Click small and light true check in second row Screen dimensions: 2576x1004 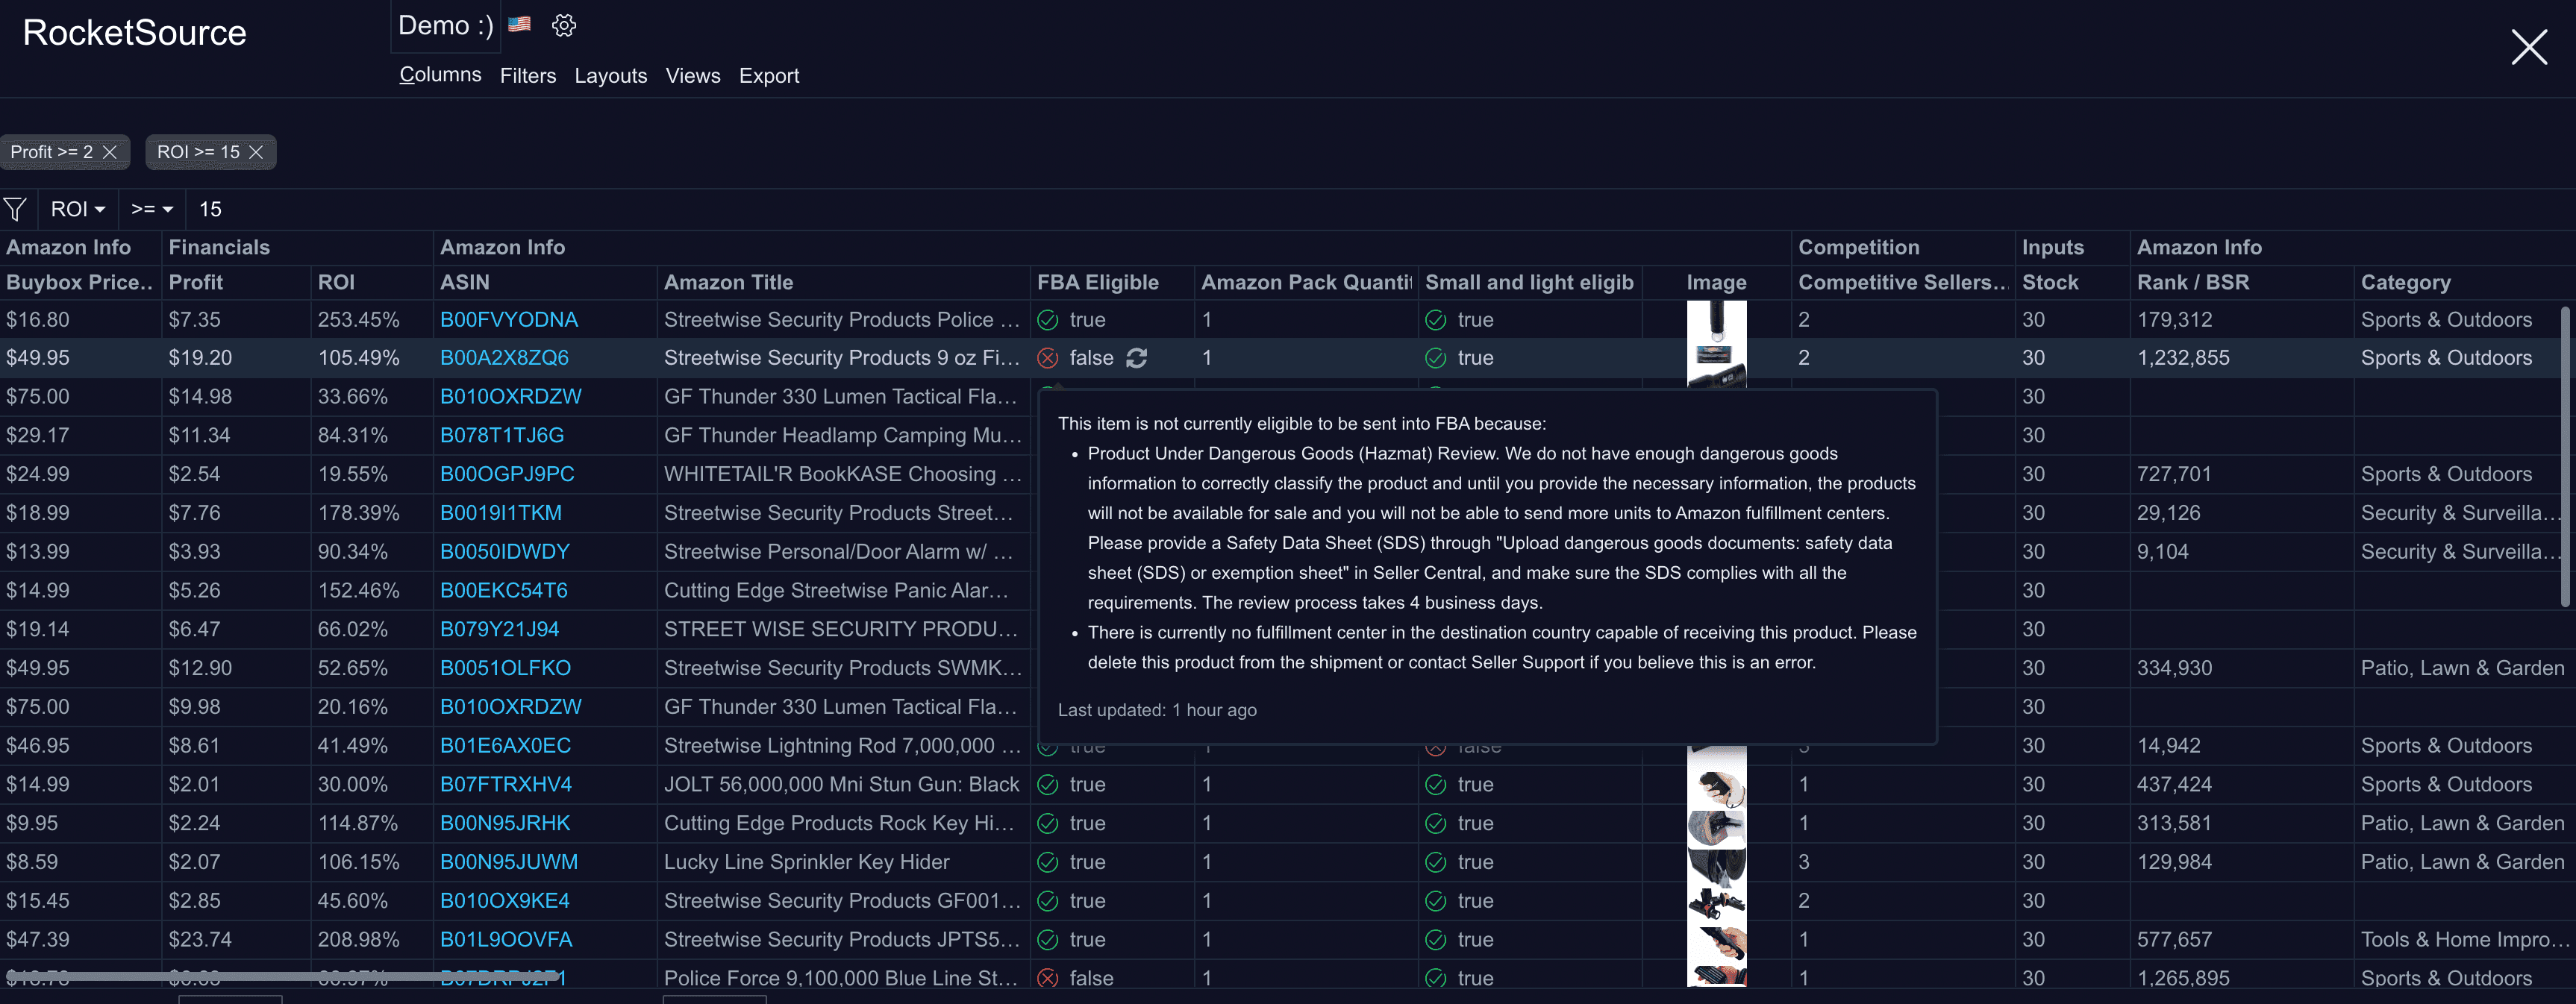coord(1436,358)
